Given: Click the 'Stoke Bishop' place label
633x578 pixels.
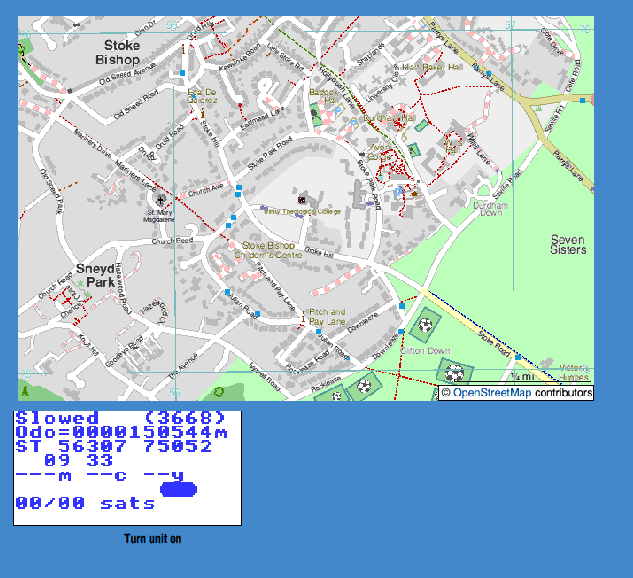Looking at the screenshot, I should tap(118, 52).
